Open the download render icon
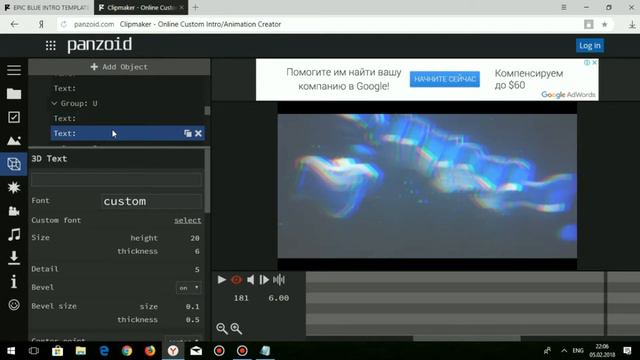 14,258
